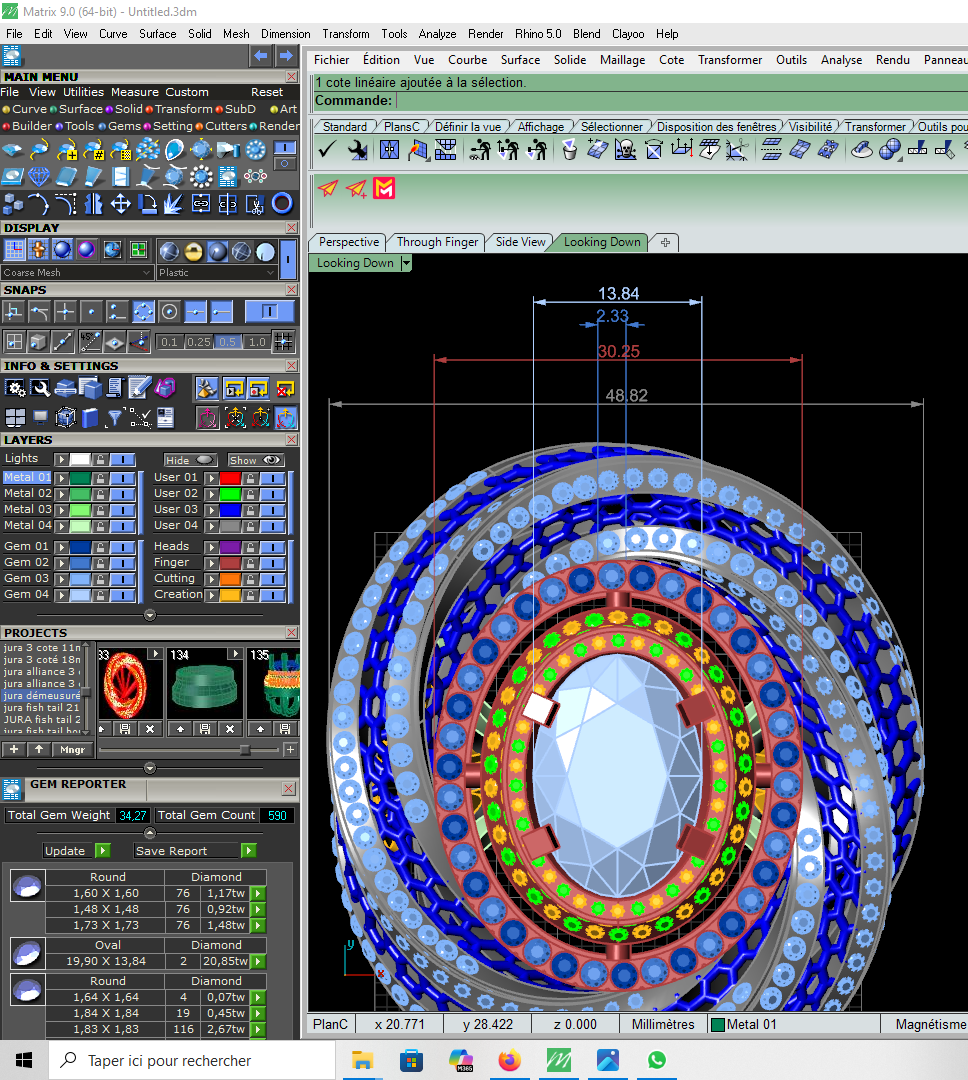Image resolution: width=968 pixels, height=1080 pixels.
Task: Click the skull icon in the PlansC toolbar
Action: [626, 150]
